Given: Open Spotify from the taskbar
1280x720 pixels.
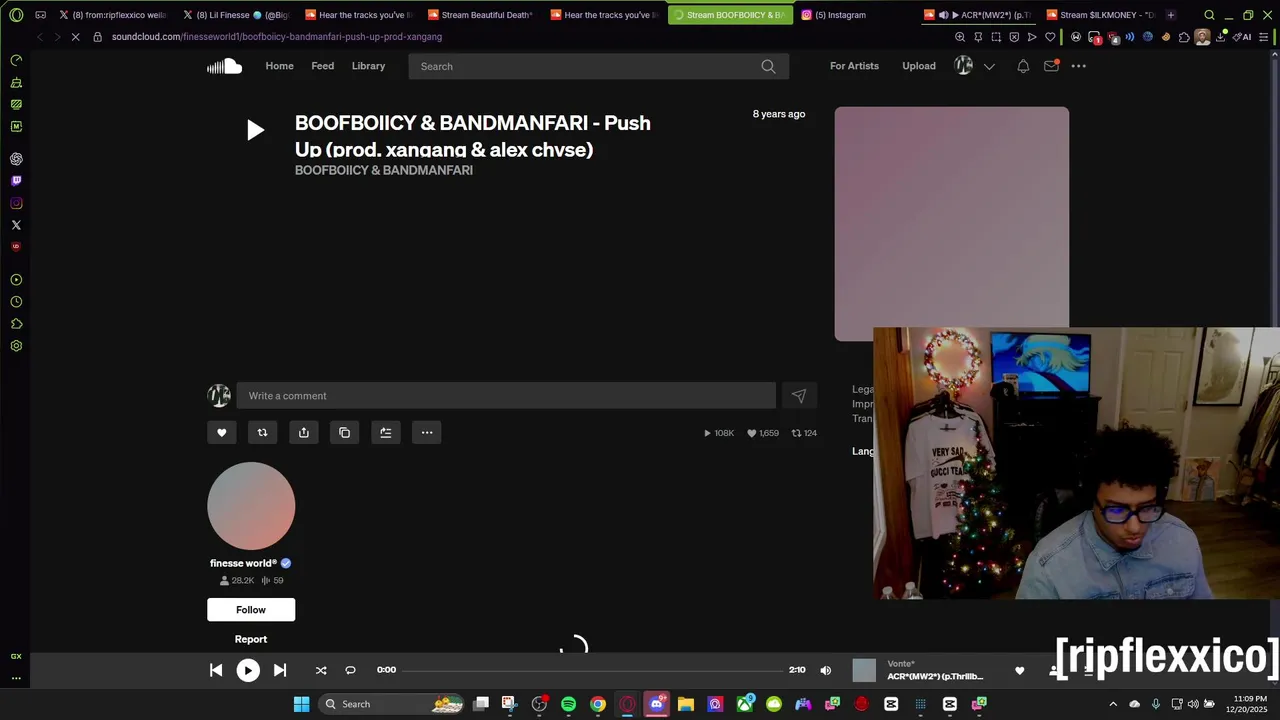Looking at the screenshot, I should [x=568, y=704].
